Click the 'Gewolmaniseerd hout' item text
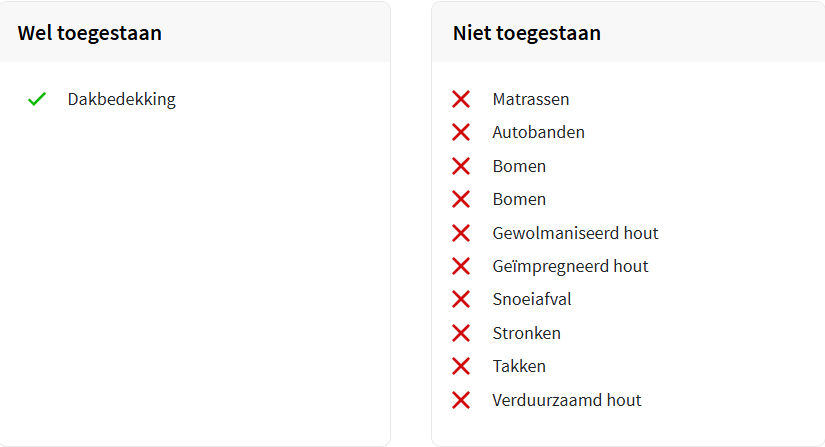825x447 pixels. pos(575,233)
